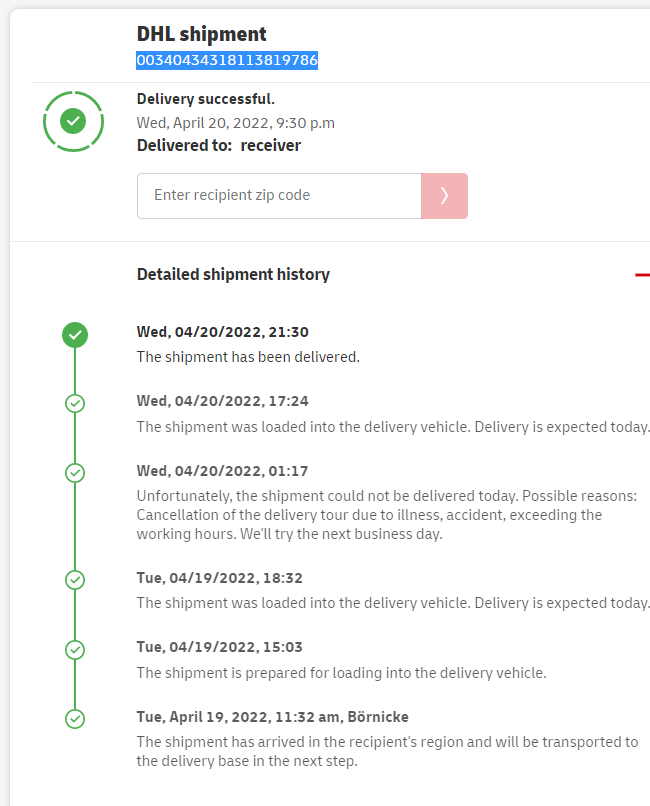Click the Detailed shipment history heading
Screen dimensions: 650x806
[x=233, y=274]
